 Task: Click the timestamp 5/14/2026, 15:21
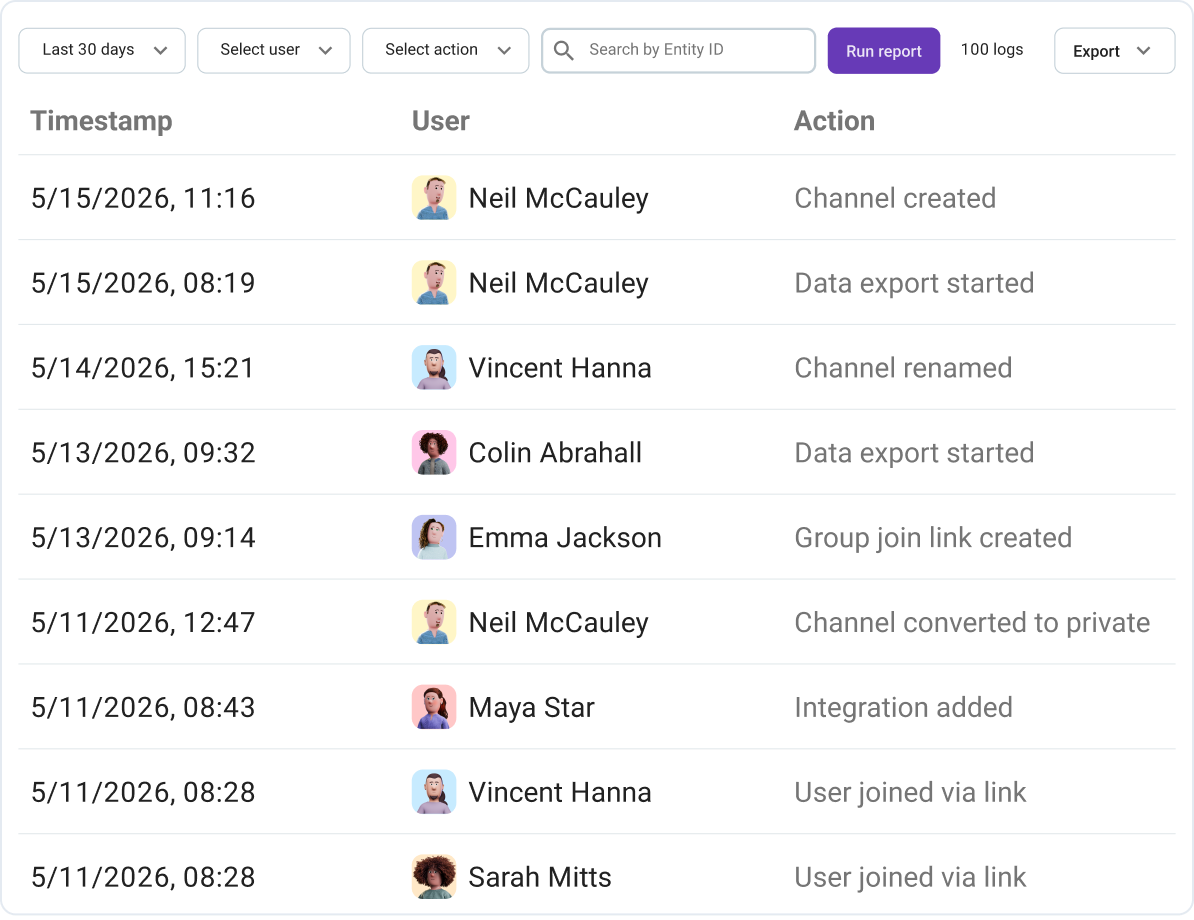pyautogui.click(x=142, y=369)
